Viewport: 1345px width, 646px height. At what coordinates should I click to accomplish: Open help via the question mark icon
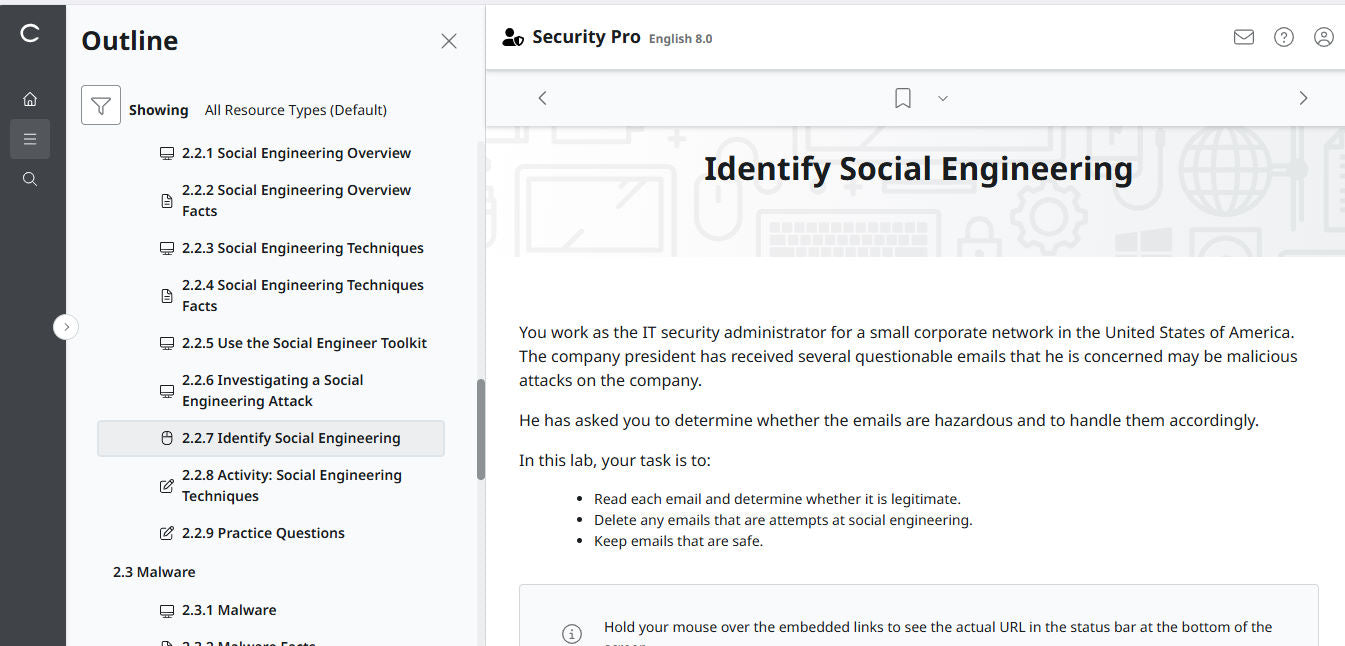click(x=1283, y=36)
